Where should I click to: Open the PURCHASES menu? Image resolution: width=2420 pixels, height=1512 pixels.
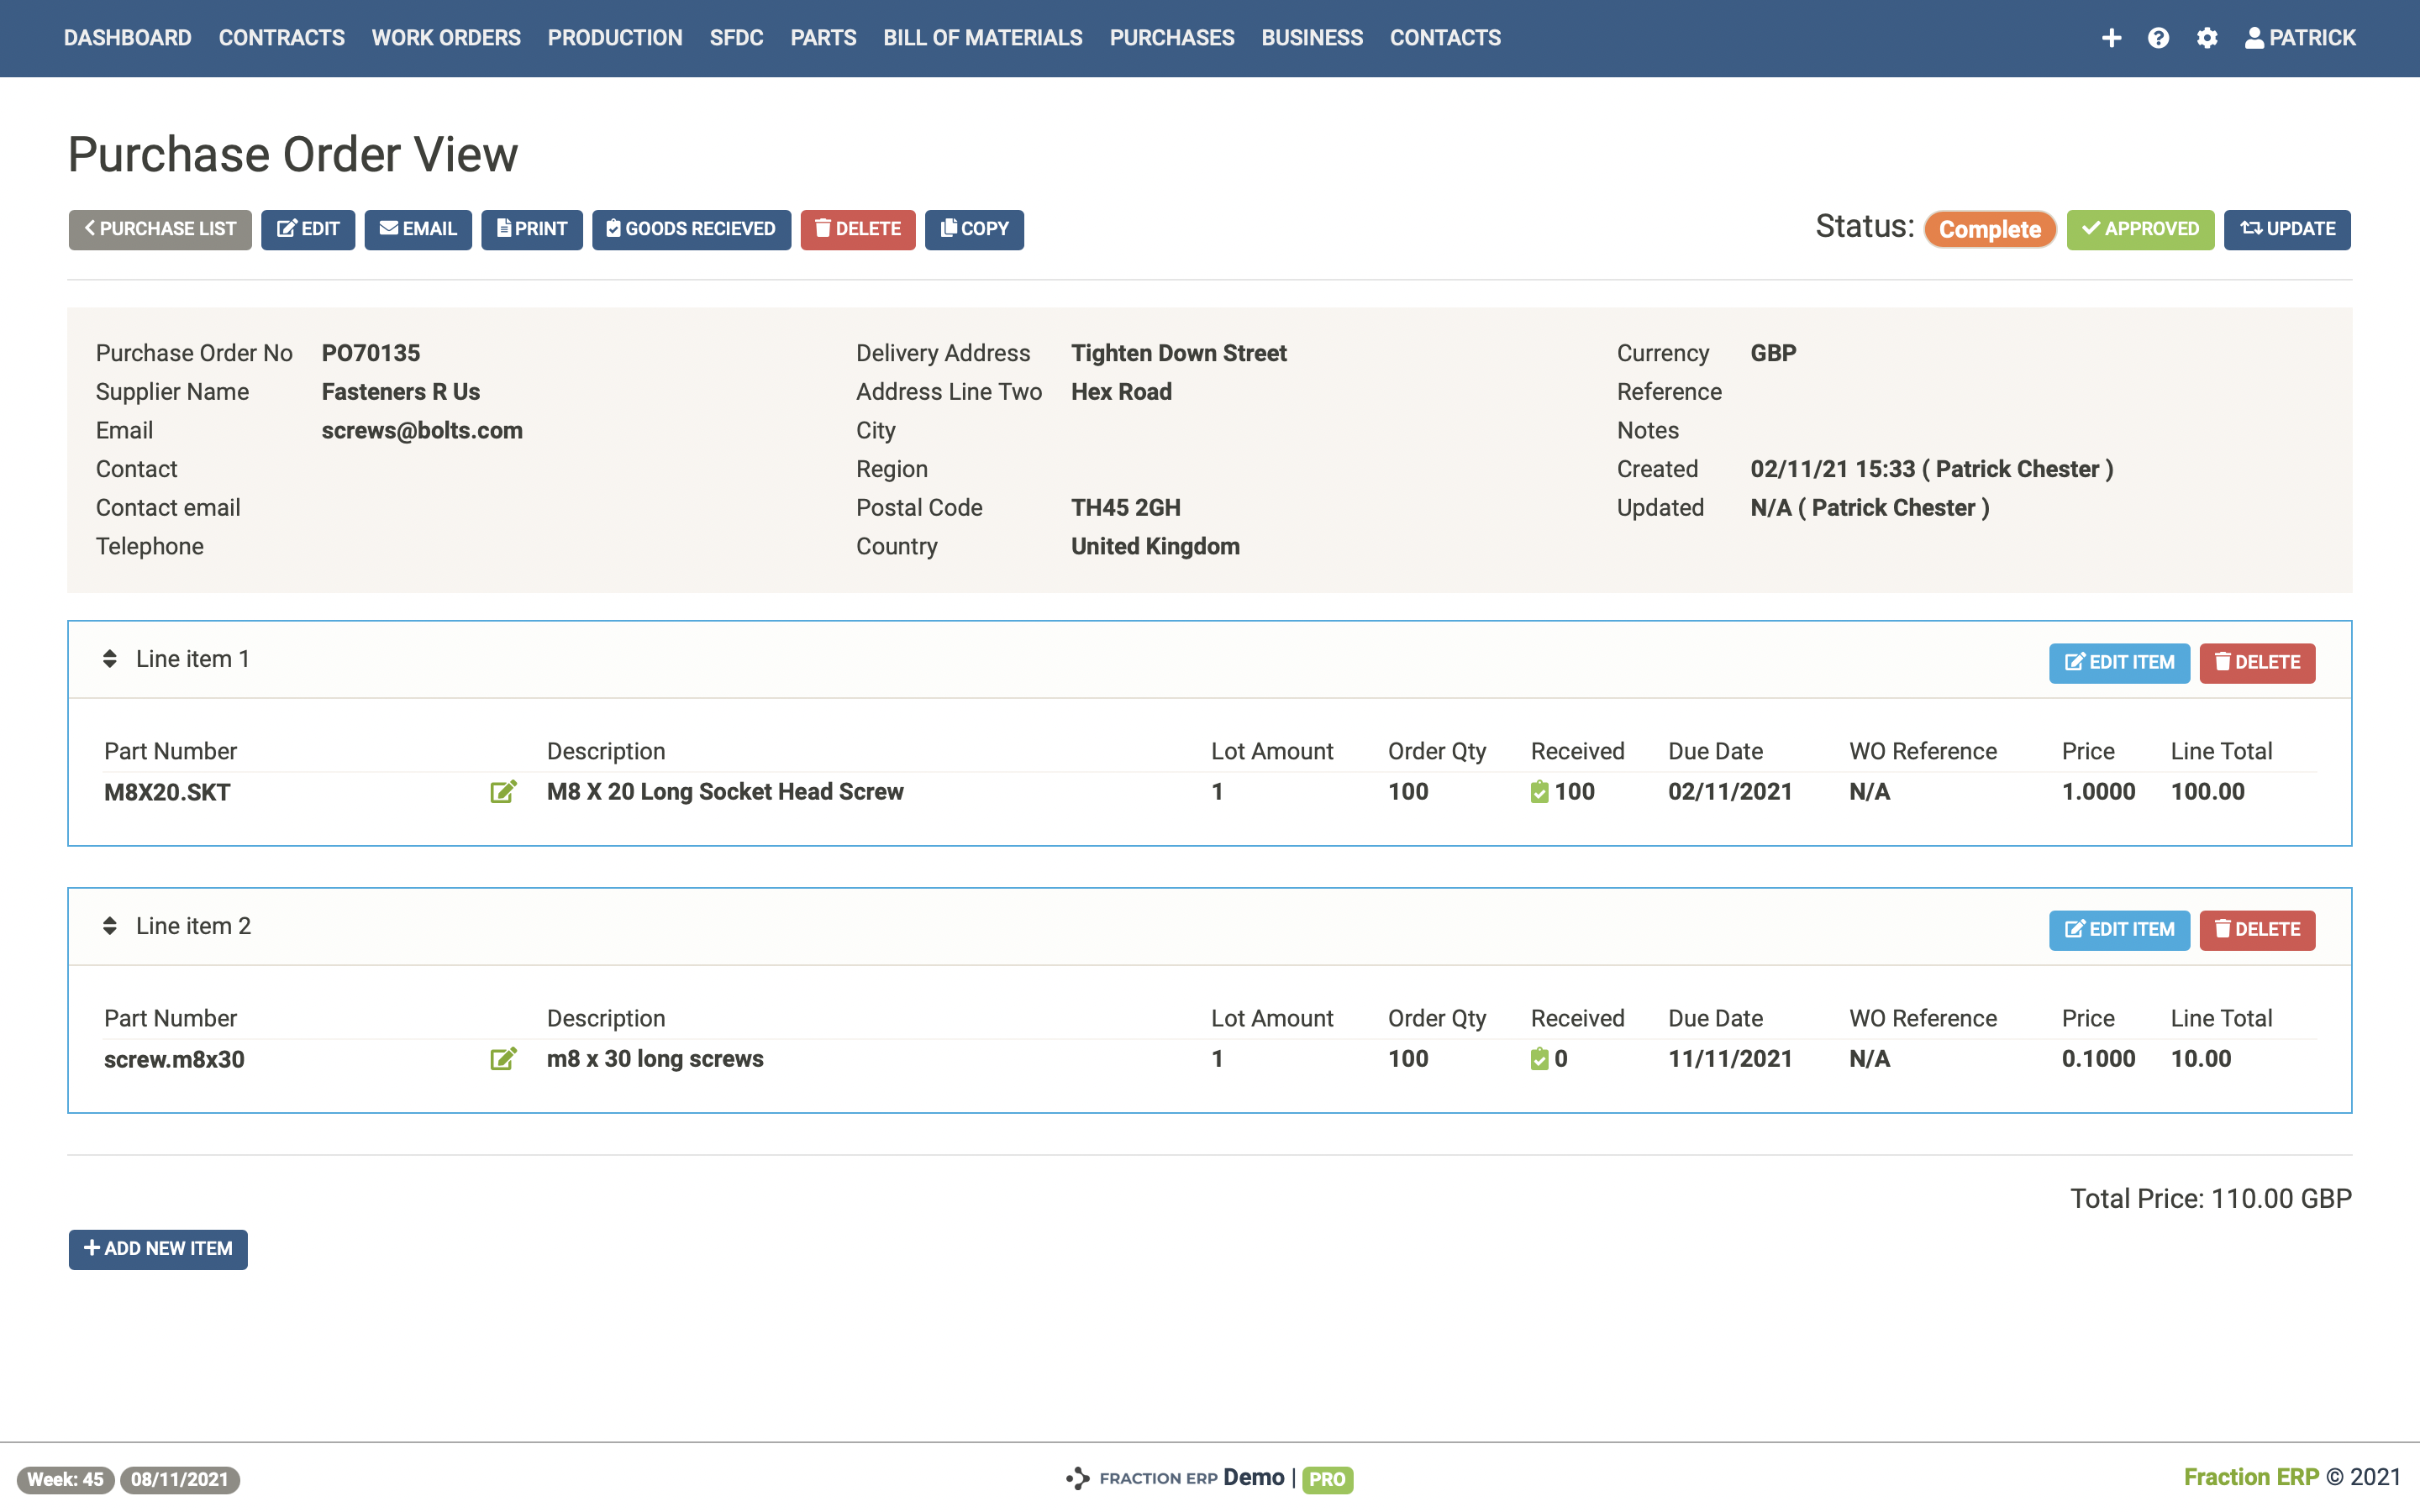pyautogui.click(x=1171, y=38)
